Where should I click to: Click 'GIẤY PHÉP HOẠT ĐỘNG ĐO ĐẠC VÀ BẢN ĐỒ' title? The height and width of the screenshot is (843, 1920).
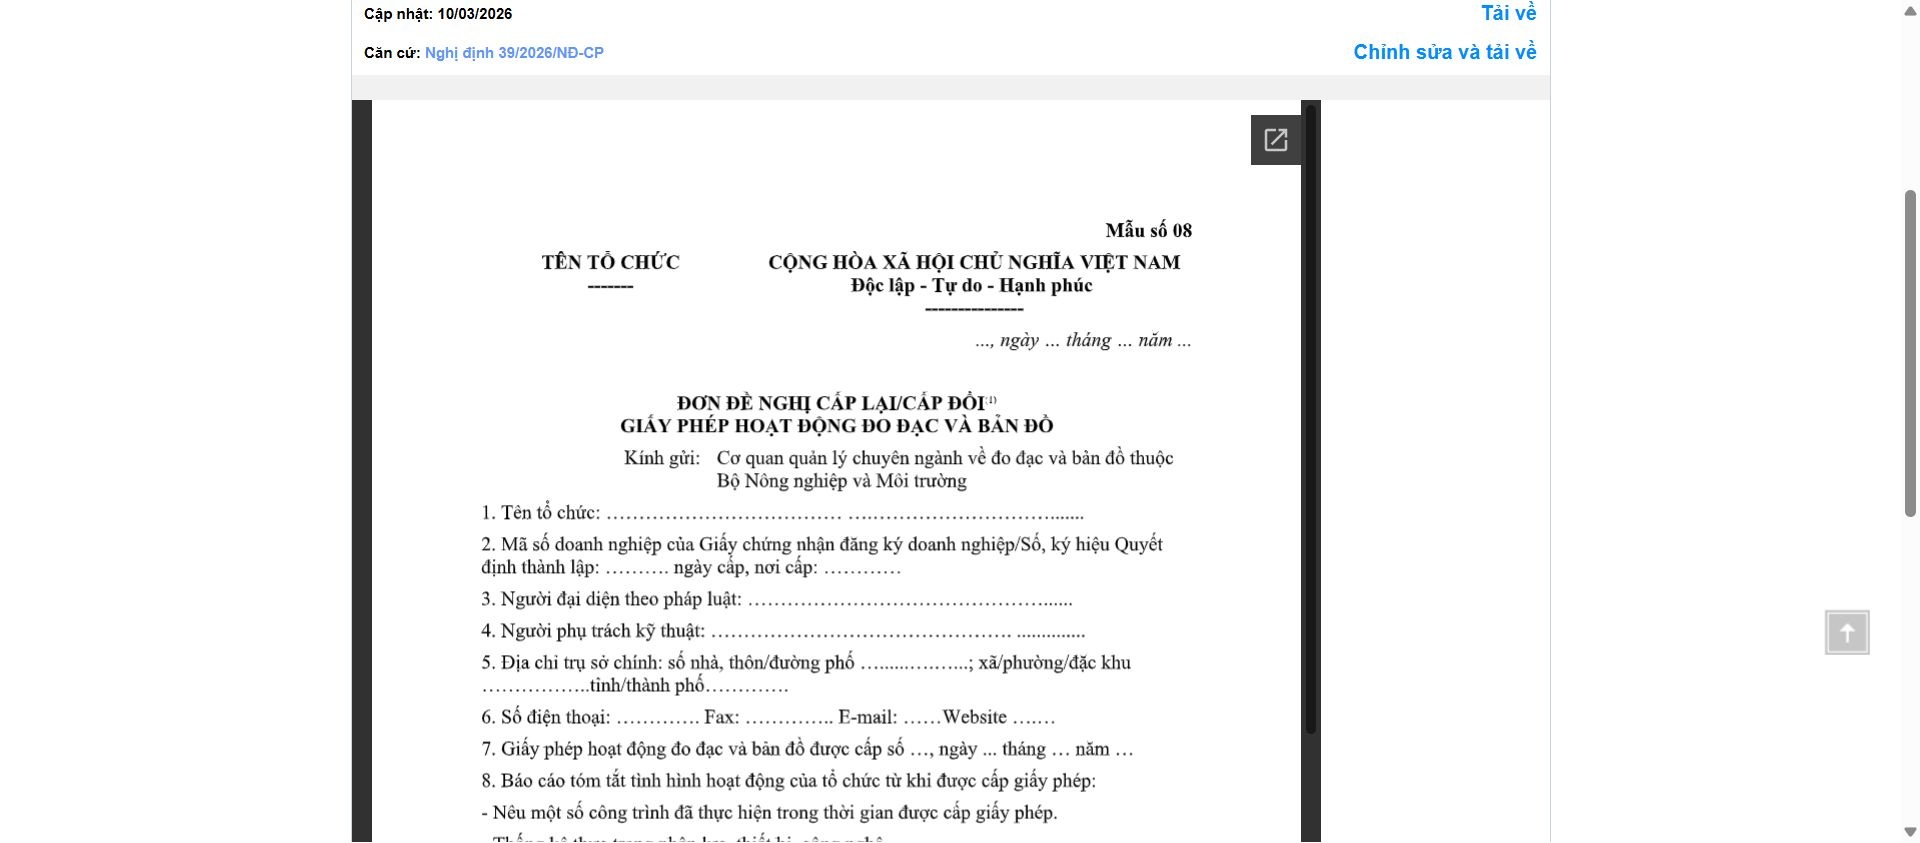click(837, 426)
